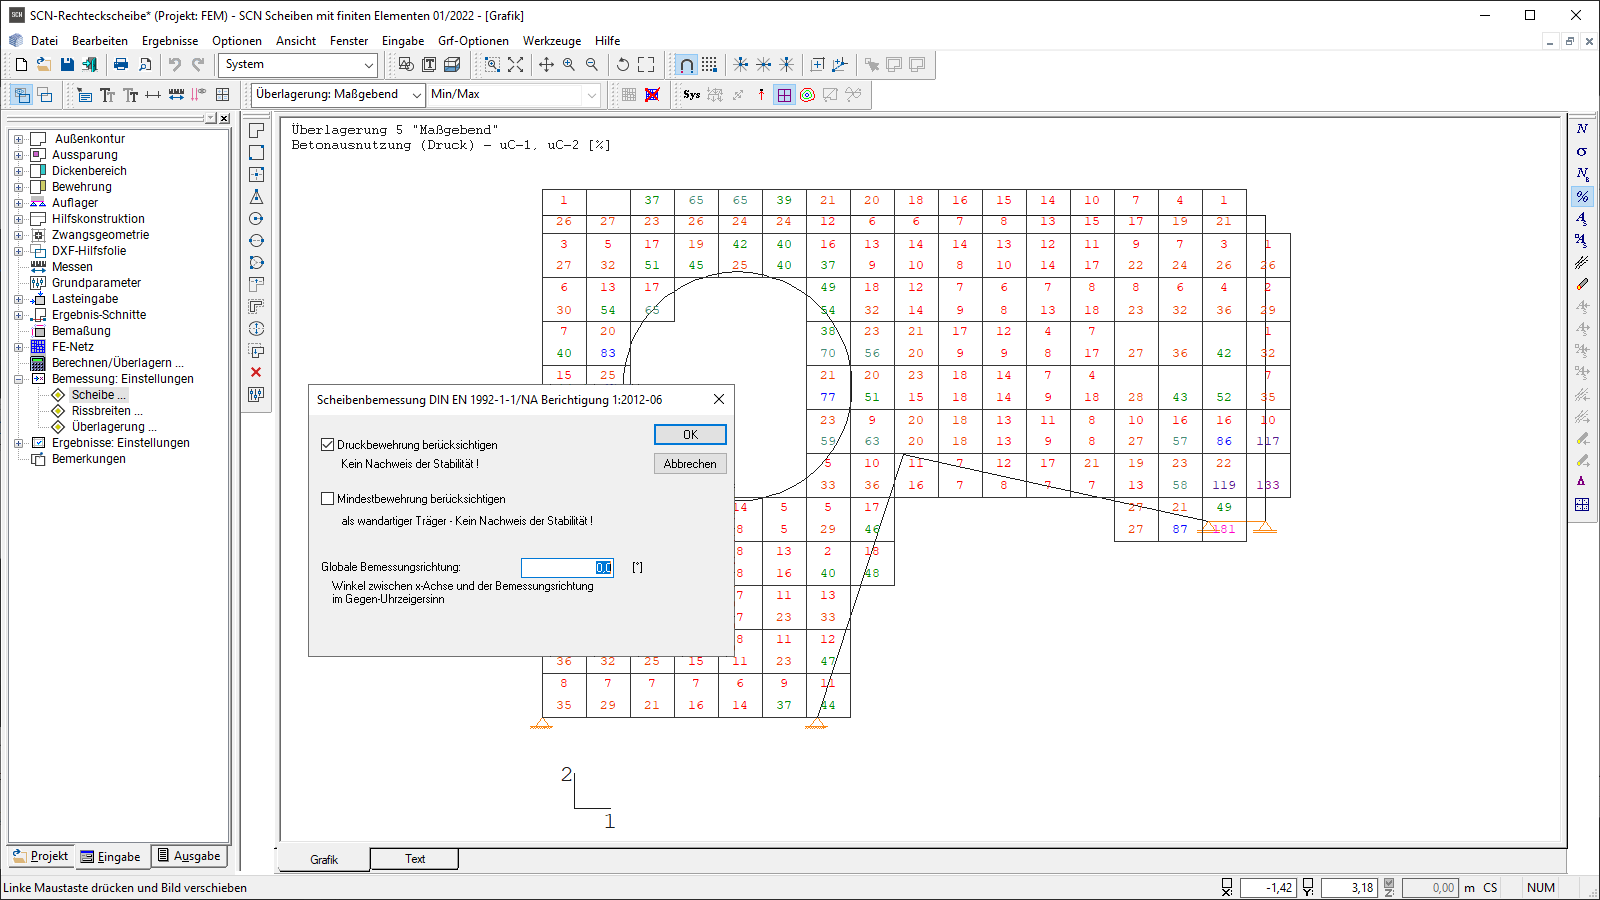Expand the Außenkontur tree node
Screen dimensions: 1600x900
point(18,139)
